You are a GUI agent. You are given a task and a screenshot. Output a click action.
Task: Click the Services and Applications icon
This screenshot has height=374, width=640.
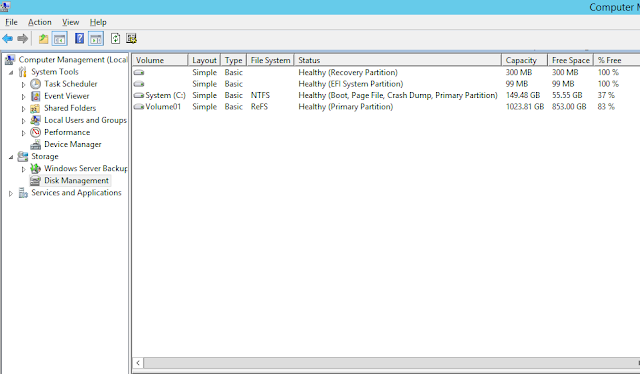pos(23,193)
